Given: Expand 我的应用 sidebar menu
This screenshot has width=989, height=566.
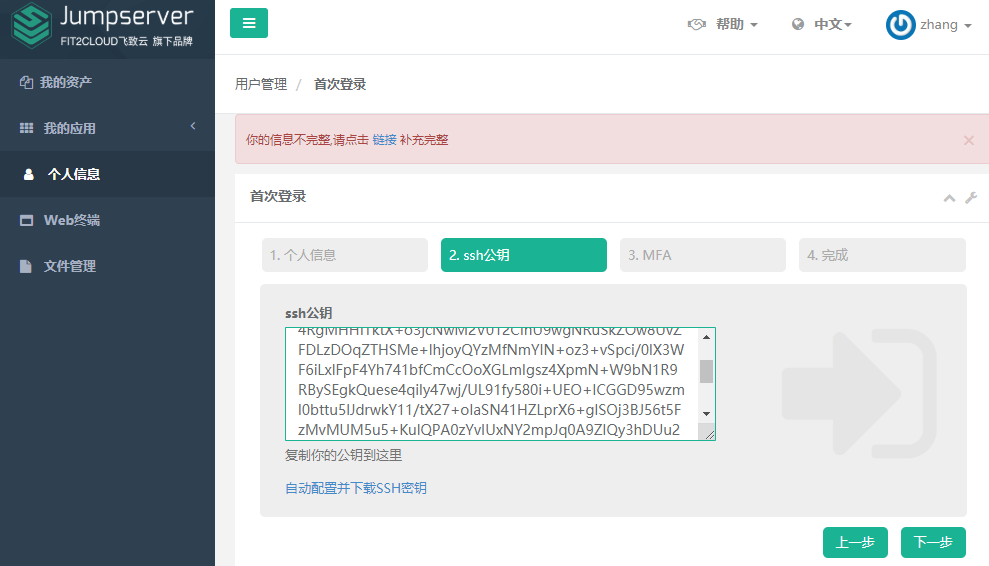Looking at the screenshot, I should (x=70, y=128).
